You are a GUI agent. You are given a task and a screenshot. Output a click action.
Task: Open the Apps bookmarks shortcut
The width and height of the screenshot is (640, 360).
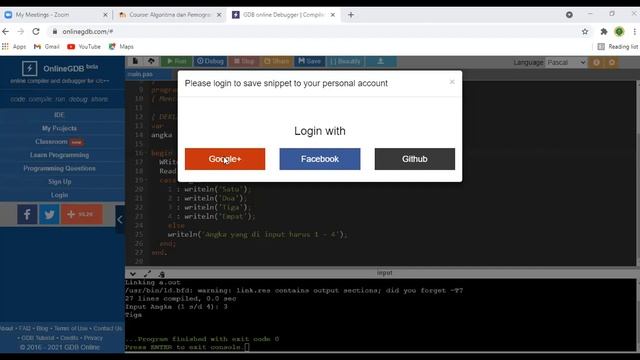click(x=14, y=47)
